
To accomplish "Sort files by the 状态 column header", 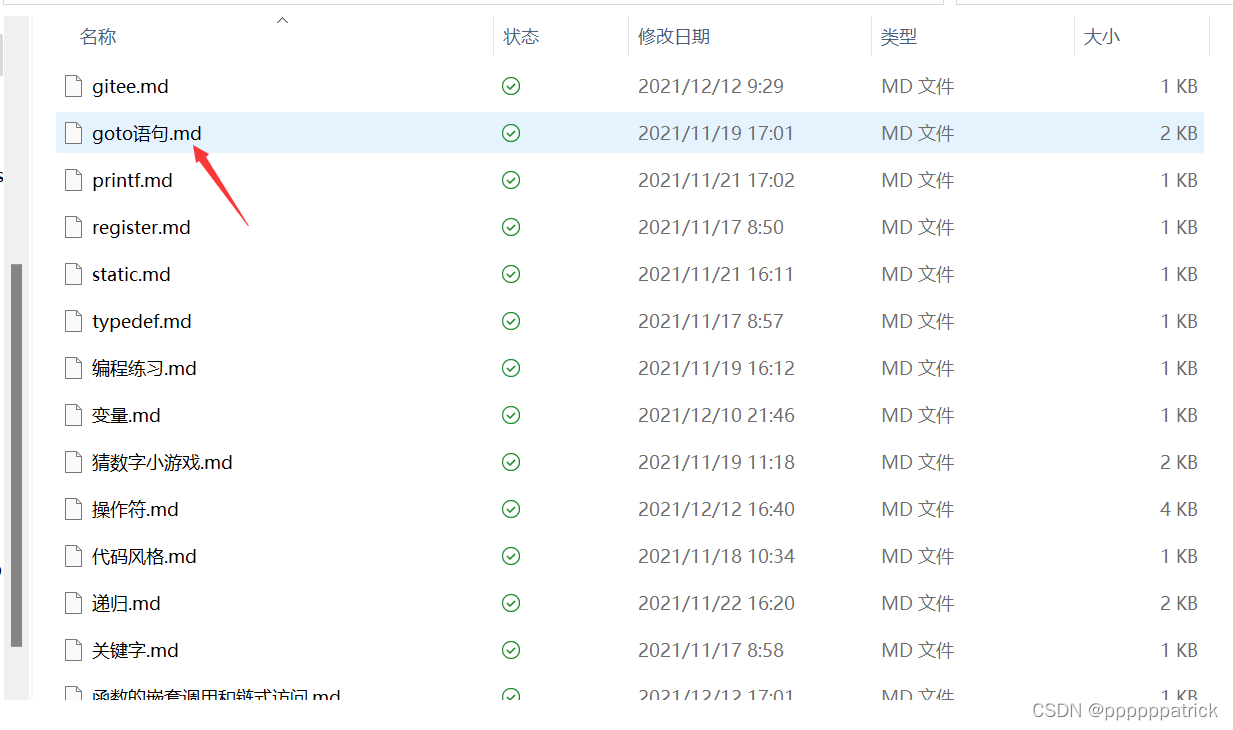I will (x=521, y=37).
